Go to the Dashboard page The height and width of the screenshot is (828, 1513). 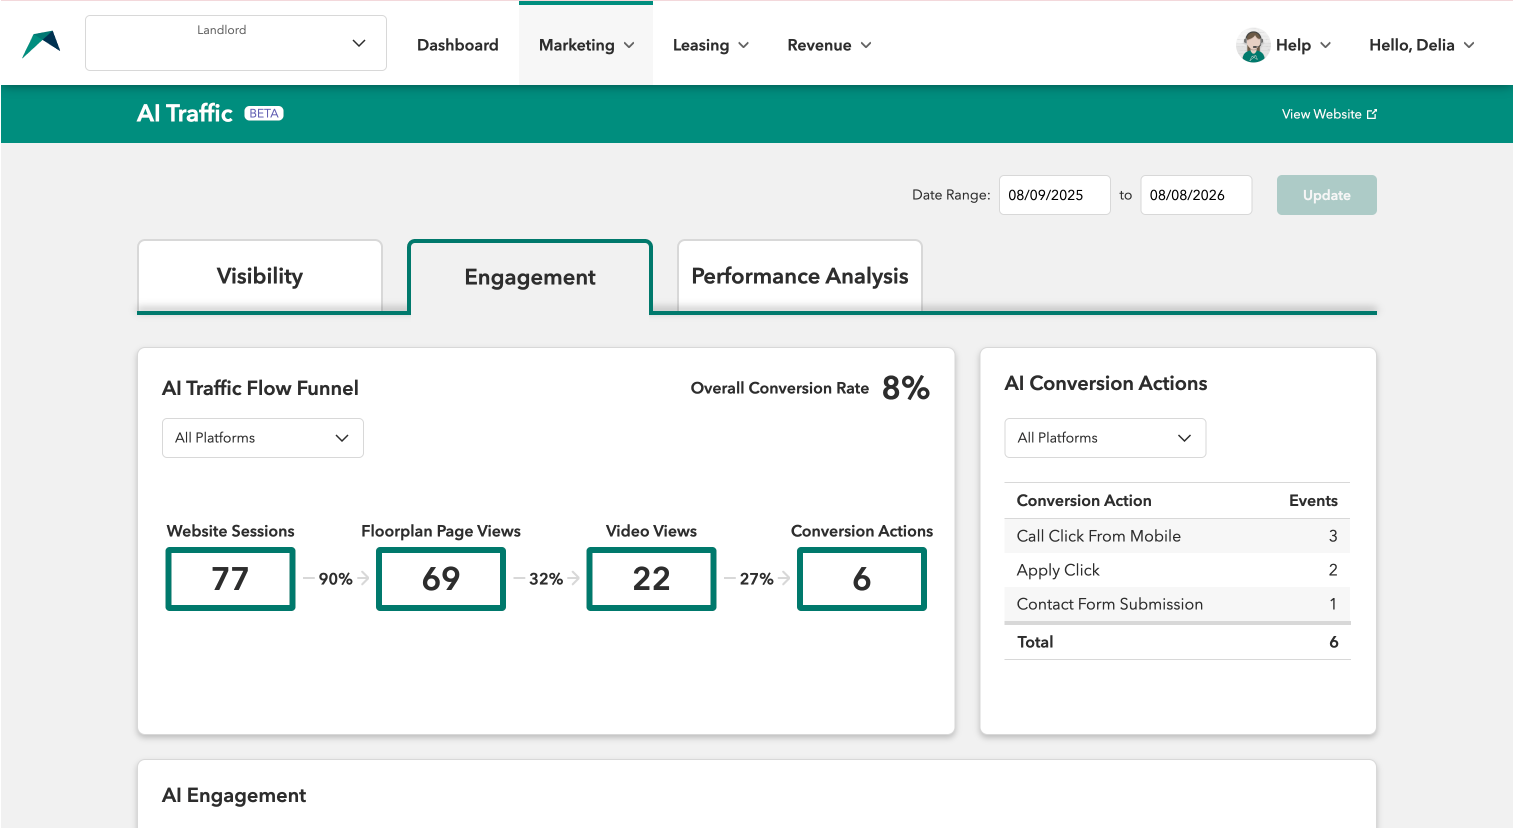tap(458, 45)
